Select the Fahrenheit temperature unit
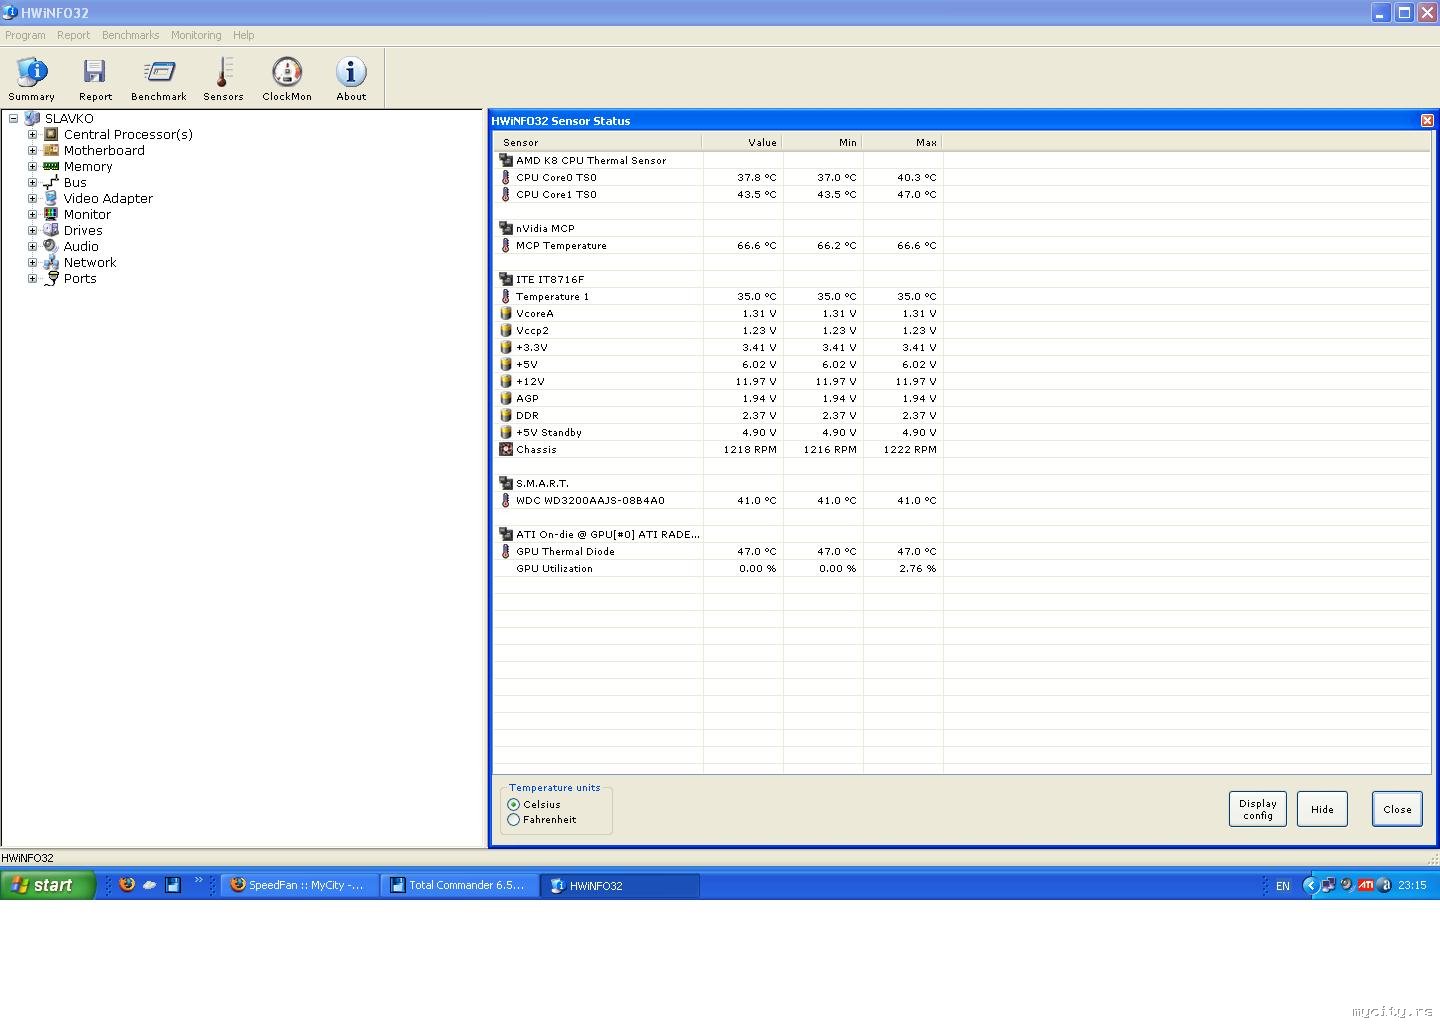The width and height of the screenshot is (1440, 1024). click(514, 820)
